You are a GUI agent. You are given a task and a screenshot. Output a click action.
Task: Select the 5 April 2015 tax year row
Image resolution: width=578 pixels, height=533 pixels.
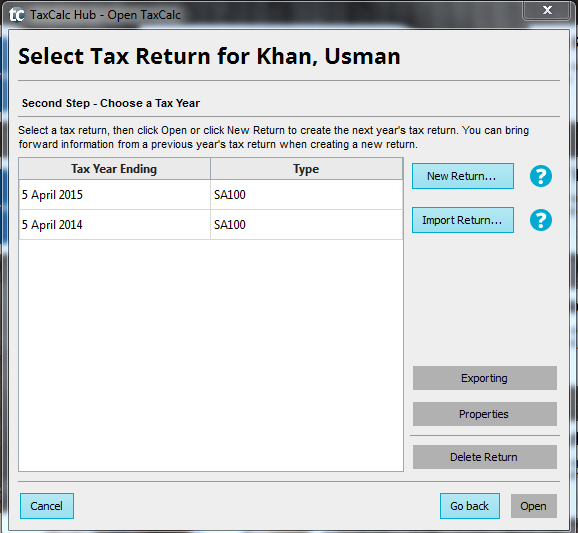pos(210,195)
